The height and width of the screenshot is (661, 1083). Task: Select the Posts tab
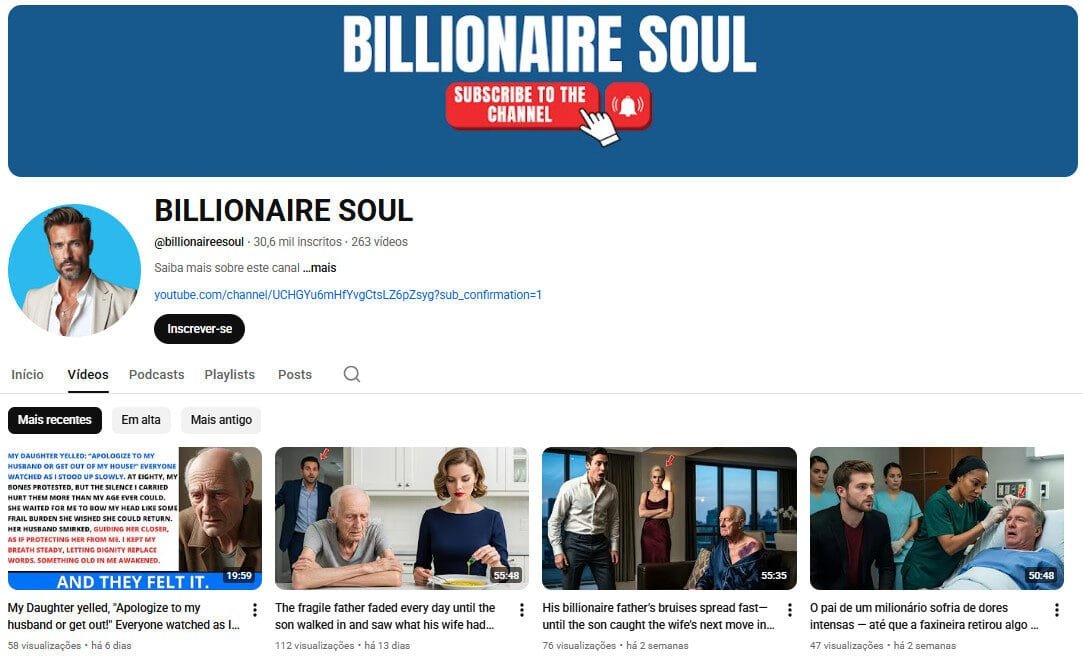click(x=295, y=373)
